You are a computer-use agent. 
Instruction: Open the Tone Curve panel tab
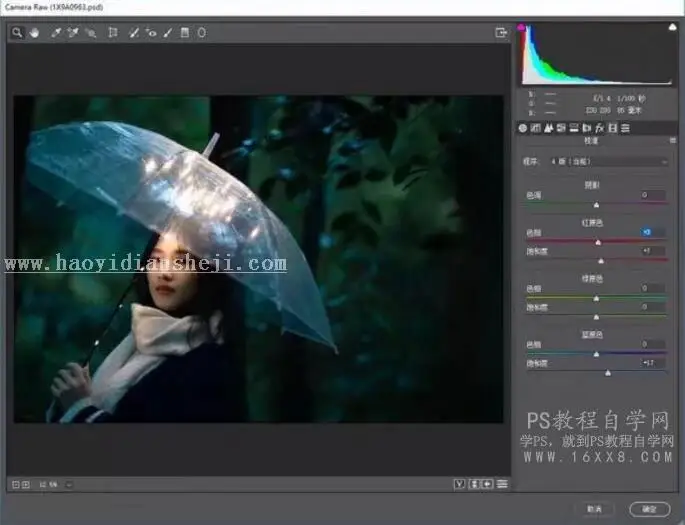click(x=536, y=128)
